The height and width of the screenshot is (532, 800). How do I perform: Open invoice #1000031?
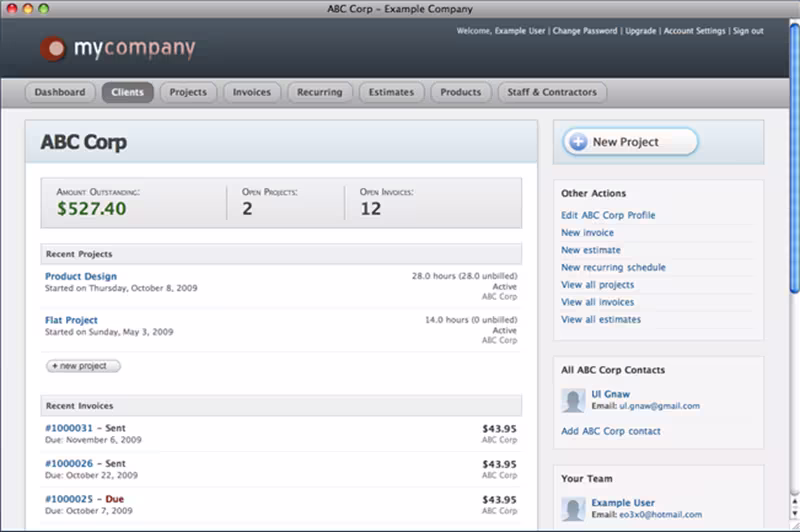pos(69,428)
